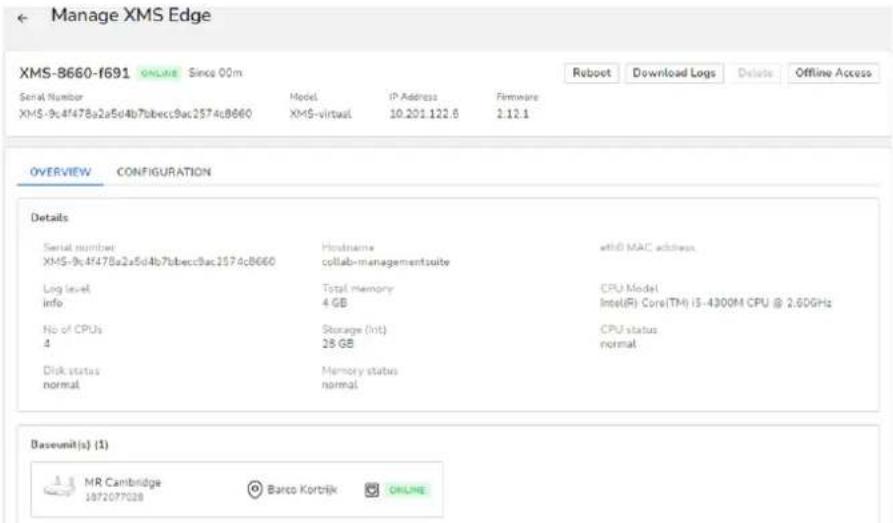Click the greyed-out Delete button
This screenshot has height=523, width=893.
tap(755, 73)
